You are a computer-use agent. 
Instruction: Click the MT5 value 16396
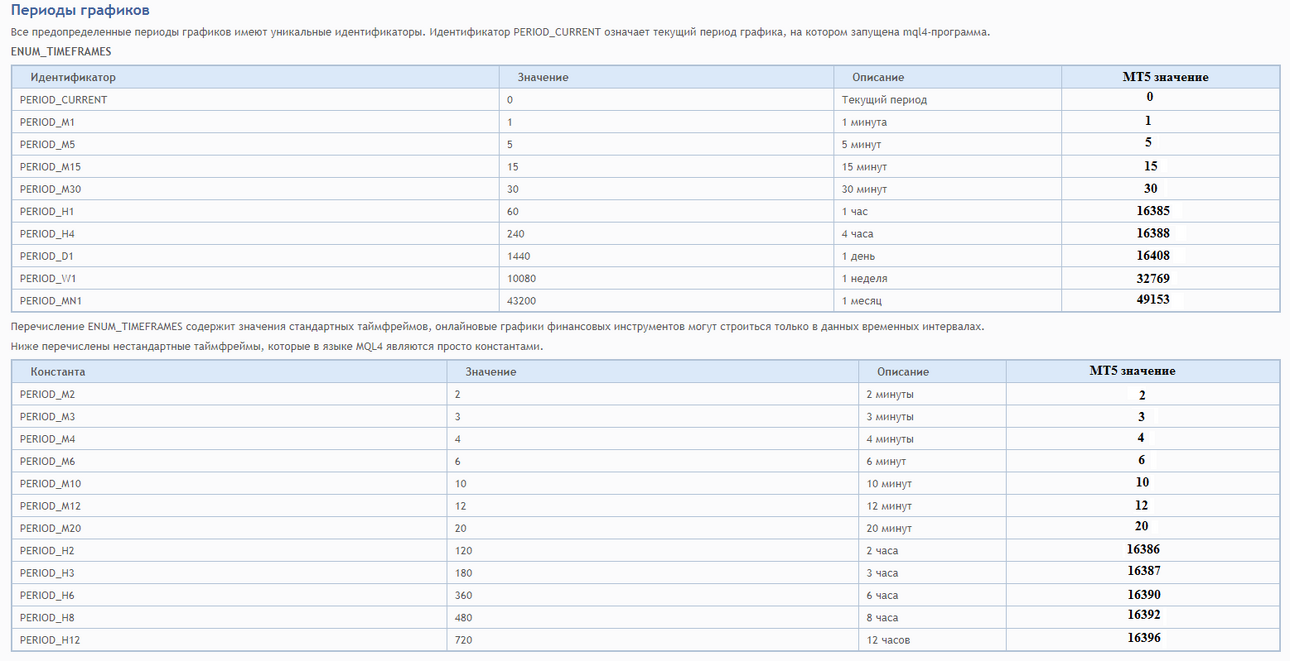point(1143,637)
